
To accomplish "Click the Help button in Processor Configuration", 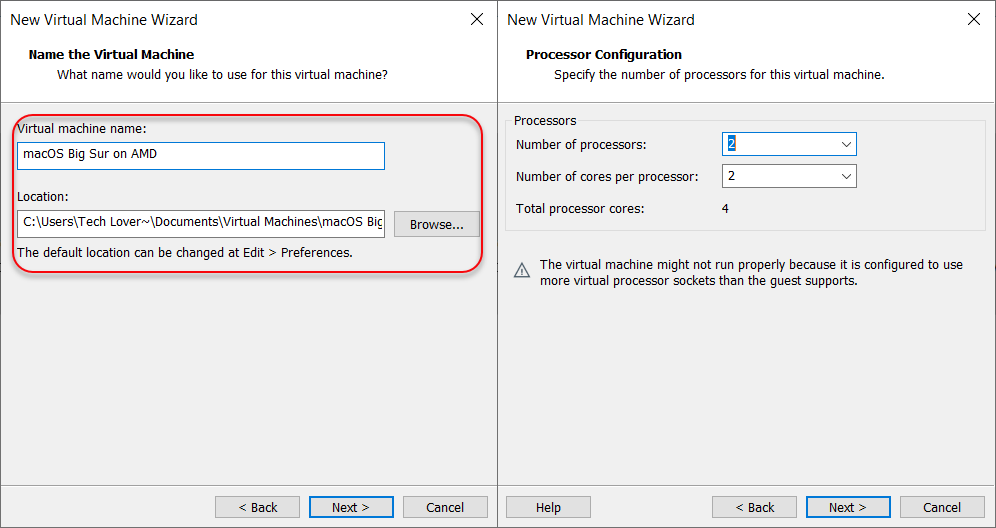I will pyautogui.click(x=548, y=507).
